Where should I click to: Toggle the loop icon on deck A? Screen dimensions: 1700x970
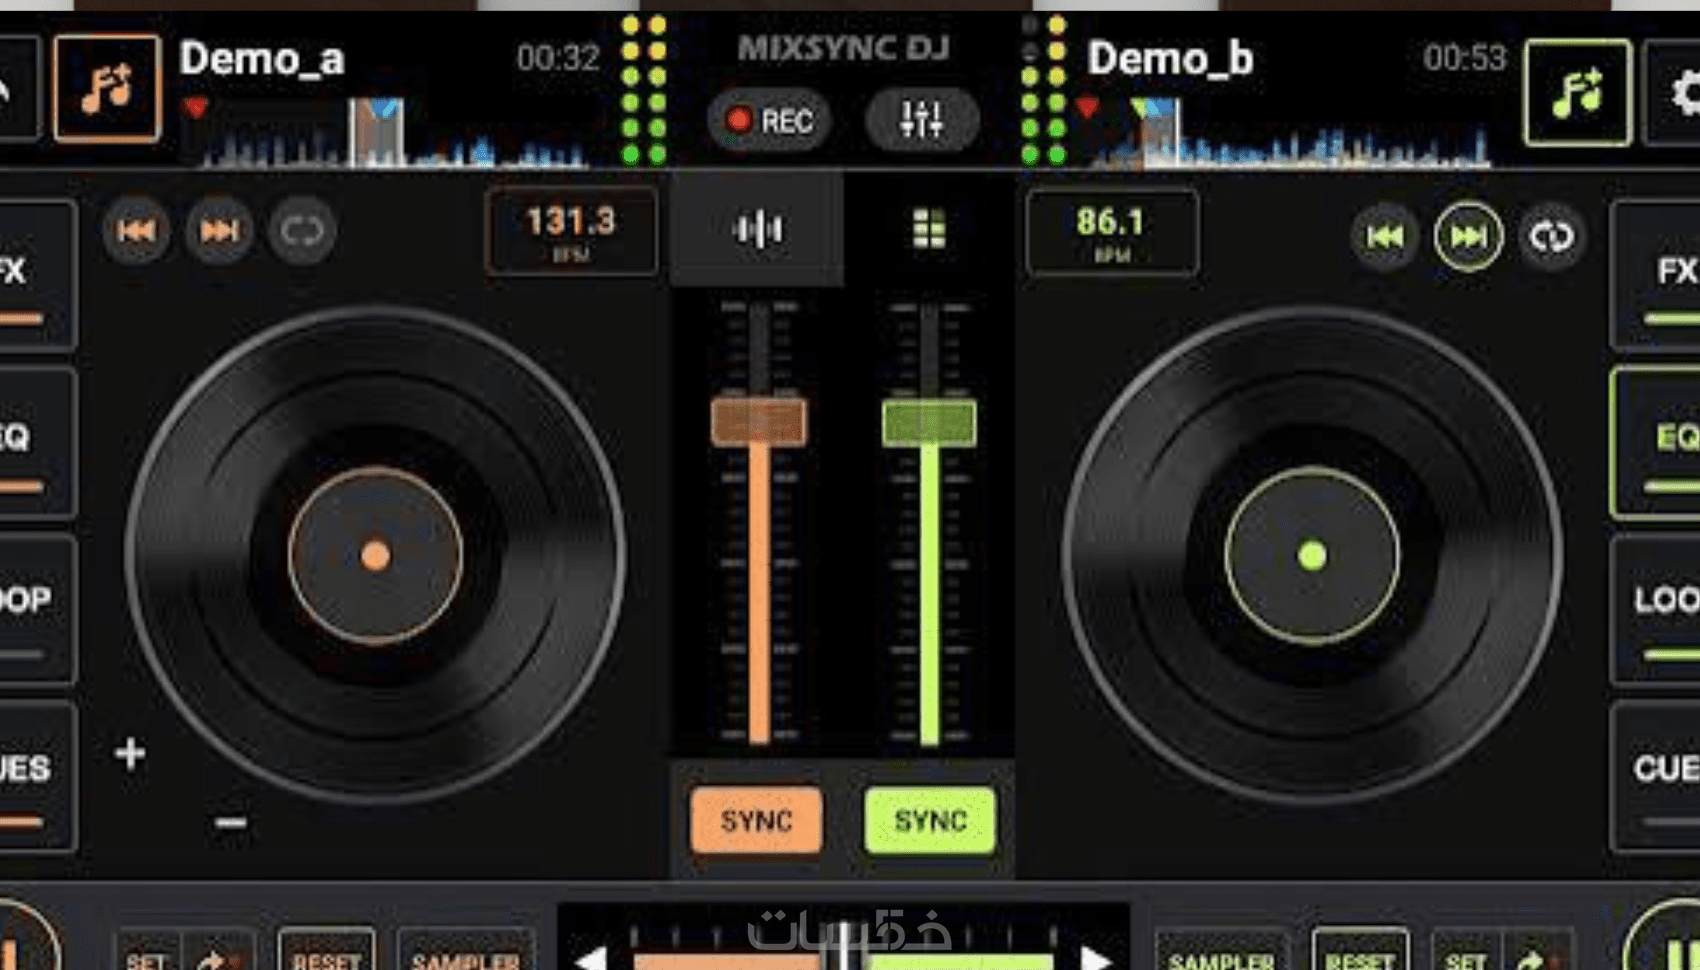pyautogui.click(x=302, y=231)
